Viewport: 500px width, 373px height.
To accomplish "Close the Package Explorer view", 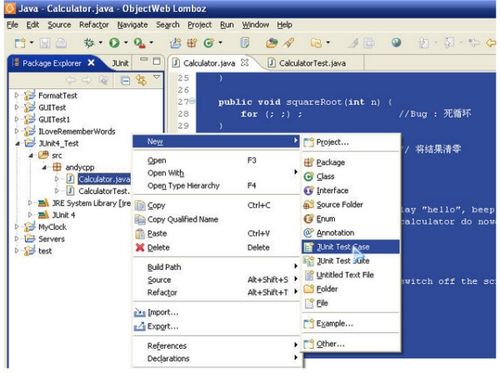I will tap(91, 63).
